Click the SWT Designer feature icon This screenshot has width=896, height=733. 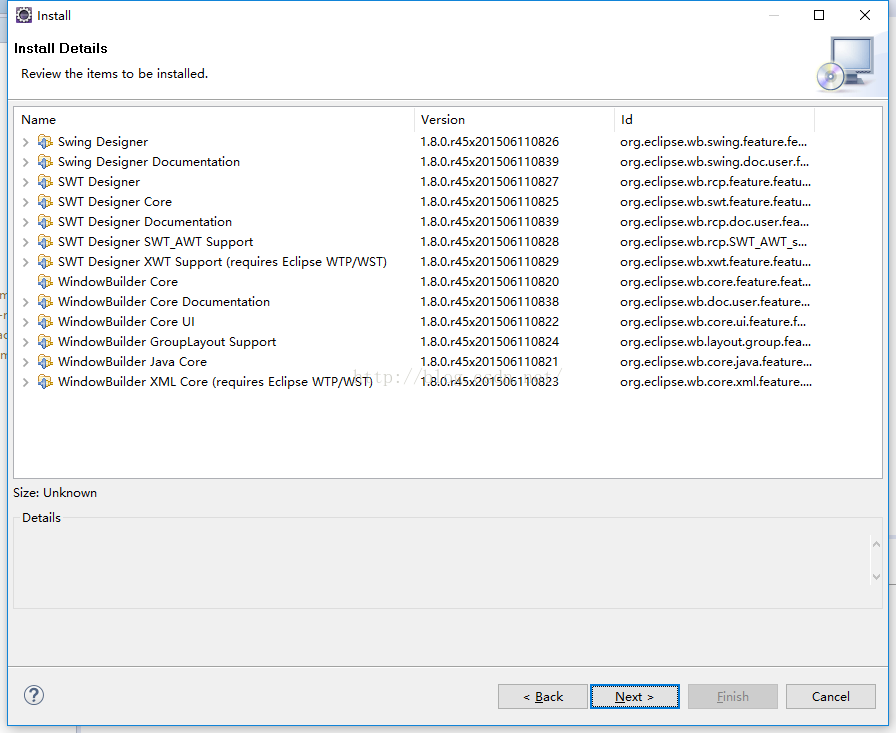pyautogui.click(x=45, y=181)
